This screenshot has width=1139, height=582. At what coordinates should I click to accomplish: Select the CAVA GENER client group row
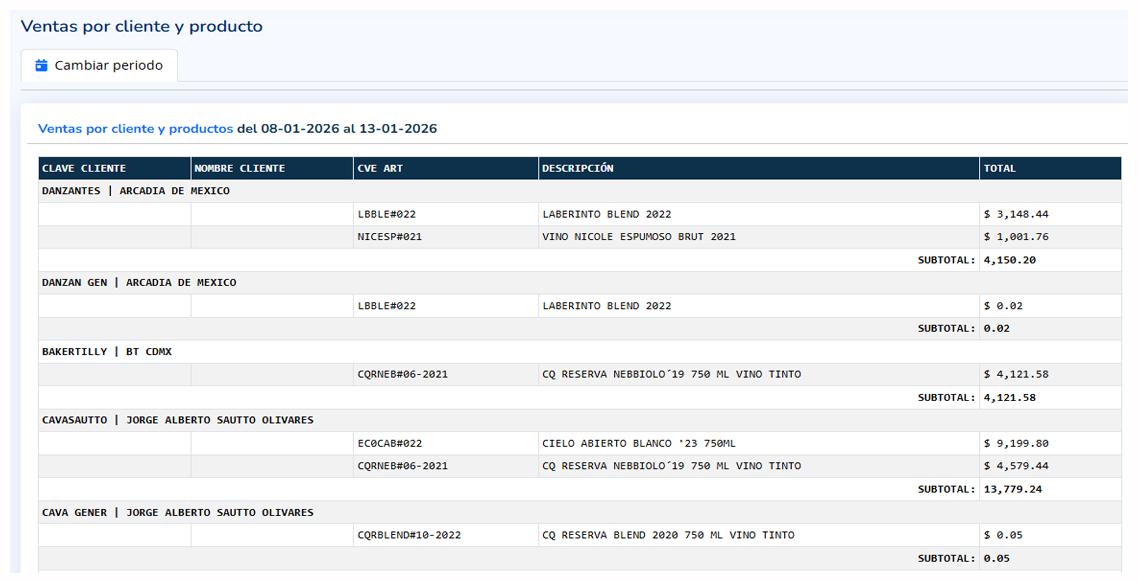click(x=178, y=512)
